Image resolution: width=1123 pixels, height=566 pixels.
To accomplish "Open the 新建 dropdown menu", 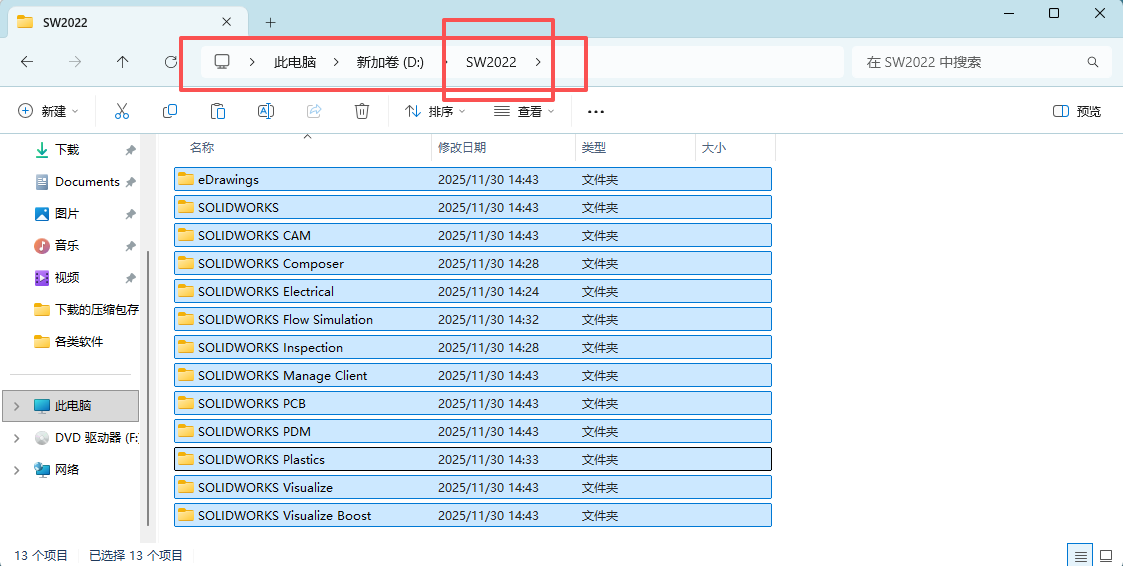I will coord(49,111).
